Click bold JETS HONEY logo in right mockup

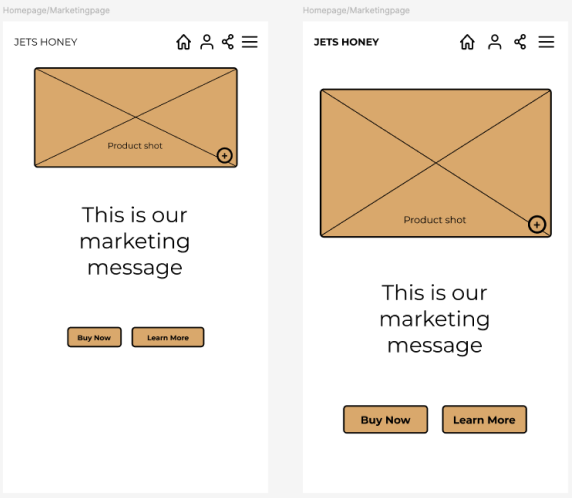click(x=346, y=42)
